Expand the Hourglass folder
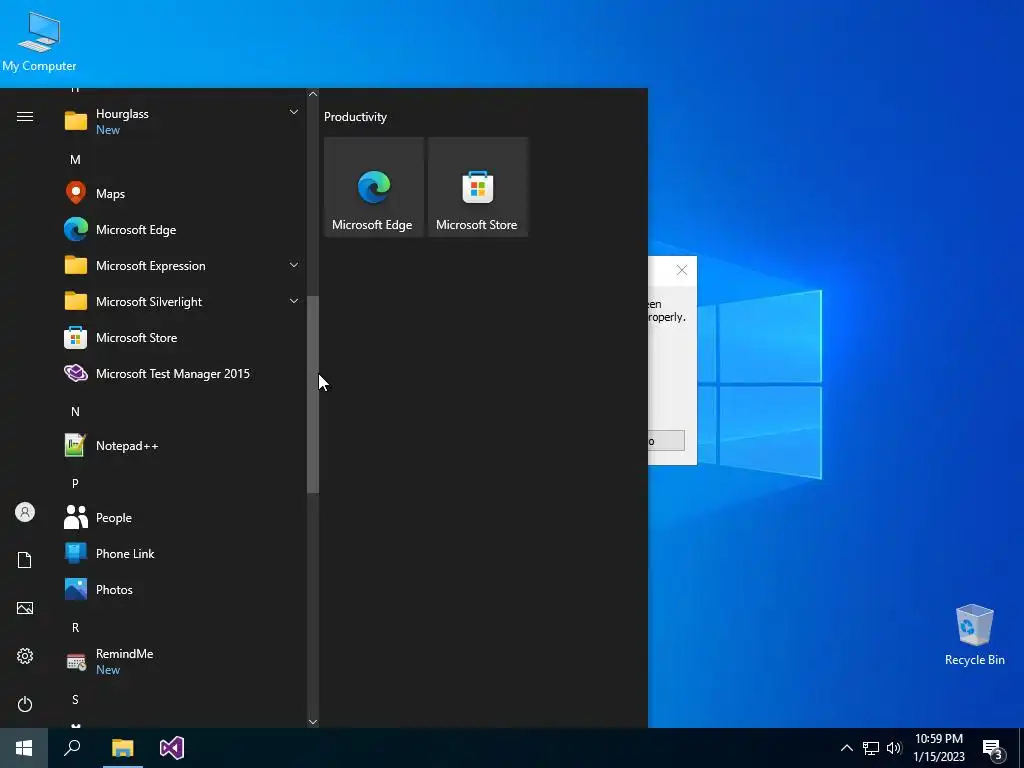1024x768 pixels. [x=182, y=121]
